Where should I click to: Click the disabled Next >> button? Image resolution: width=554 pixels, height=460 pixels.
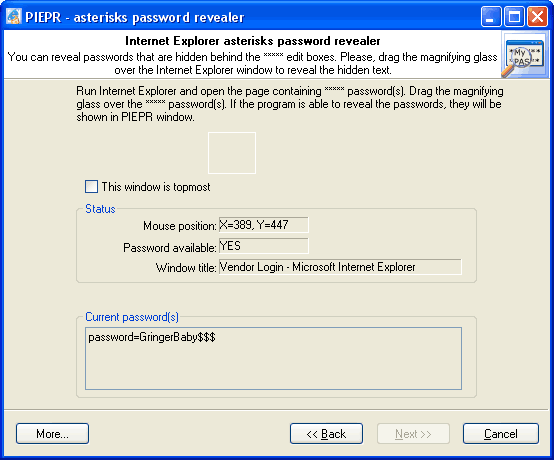click(413, 434)
